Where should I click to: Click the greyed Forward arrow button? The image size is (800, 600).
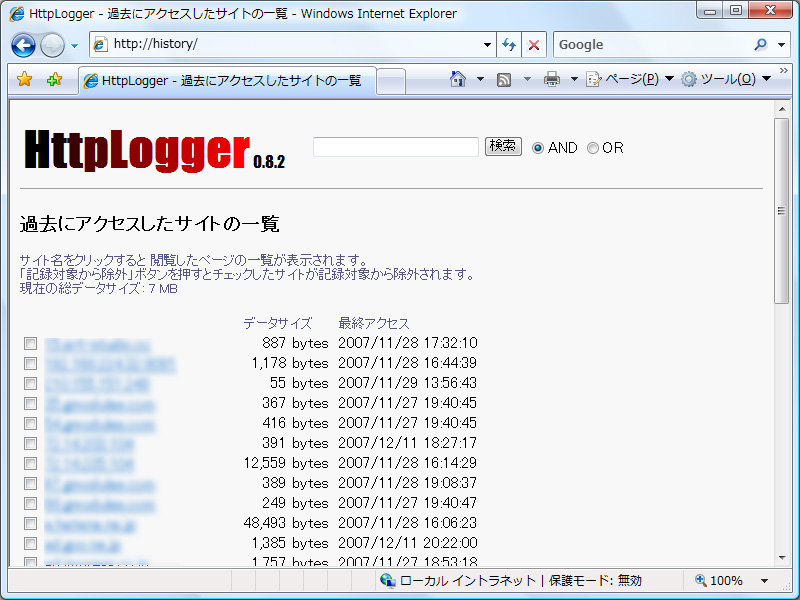coord(52,45)
